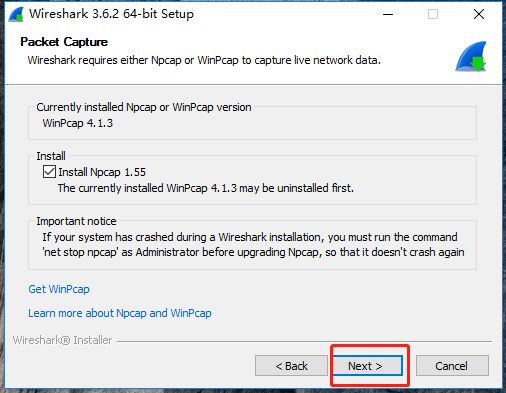Click the greyed-out maximize window button
The image size is (506, 393).
coord(433,14)
